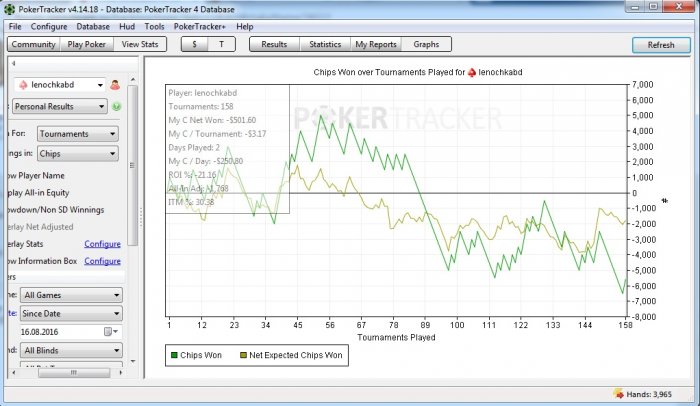This screenshot has width=700, height=406.
Task: Switch to the Statistics tab
Action: pos(325,44)
